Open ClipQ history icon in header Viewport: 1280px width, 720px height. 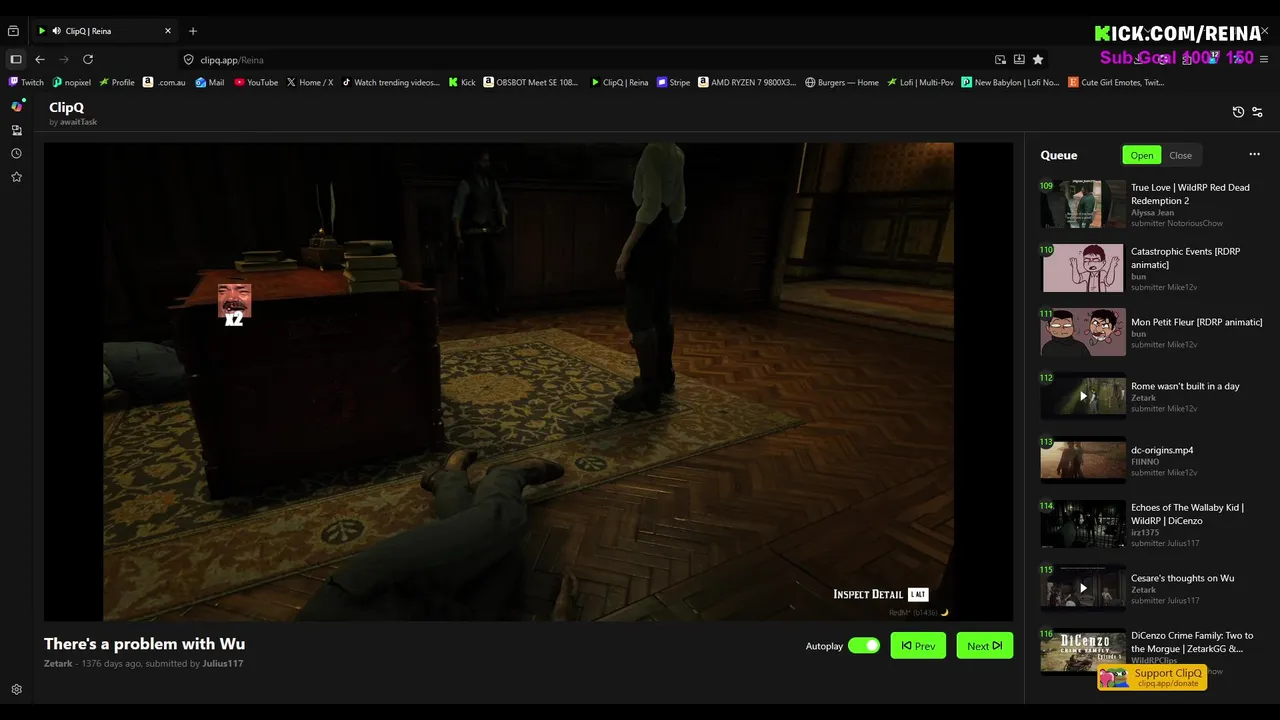point(1238,112)
